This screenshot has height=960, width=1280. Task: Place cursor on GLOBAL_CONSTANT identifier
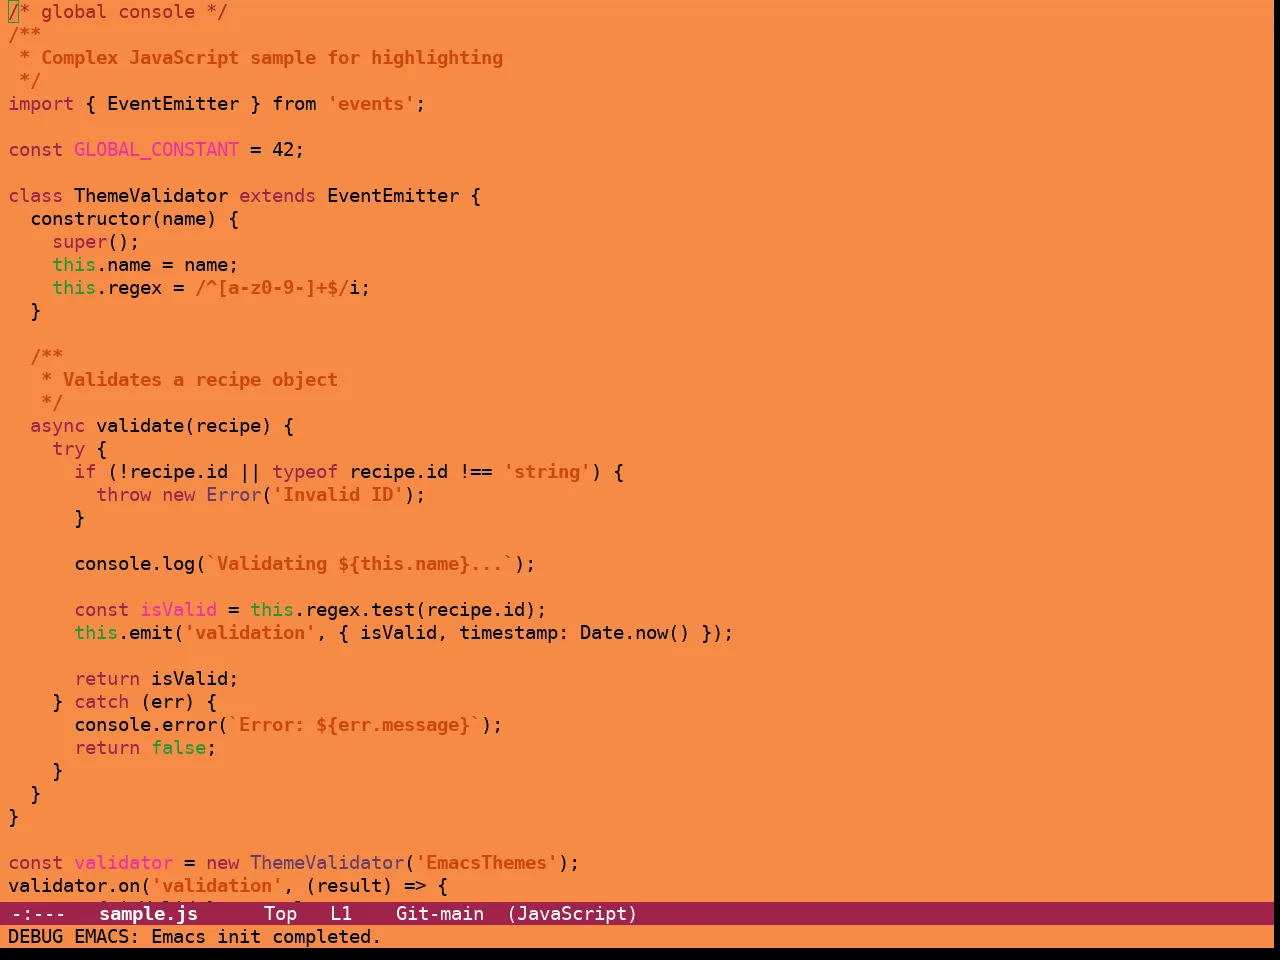[x=157, y=150]
